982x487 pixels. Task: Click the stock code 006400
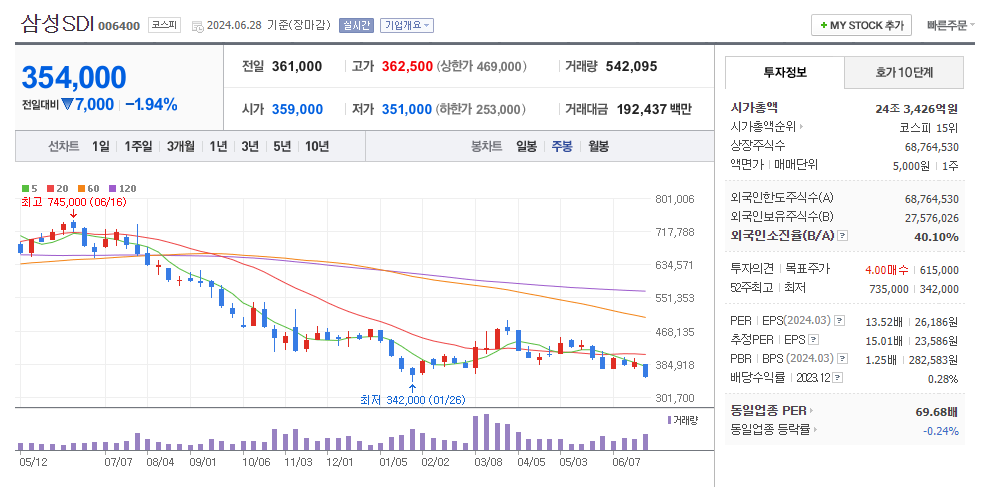pyautogui.click(x=119, y=26)
